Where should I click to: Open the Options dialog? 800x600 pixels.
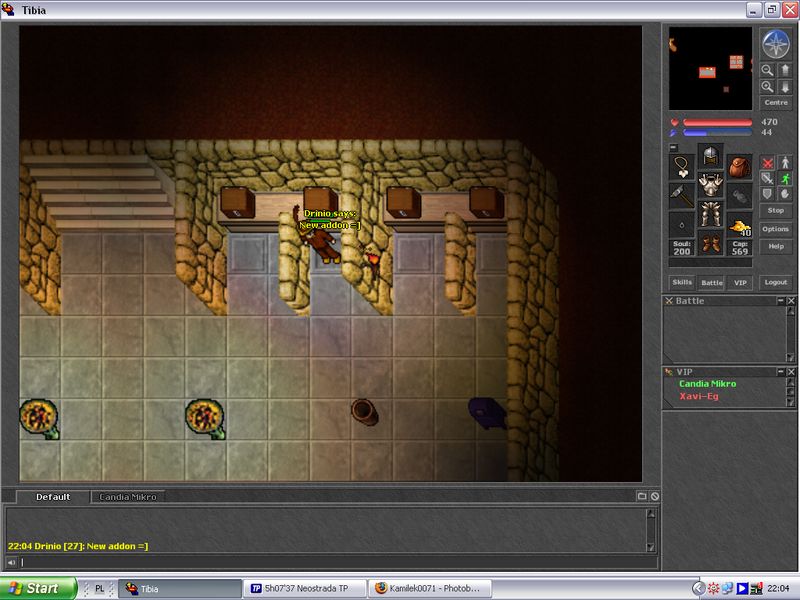(x=776, y=229)
